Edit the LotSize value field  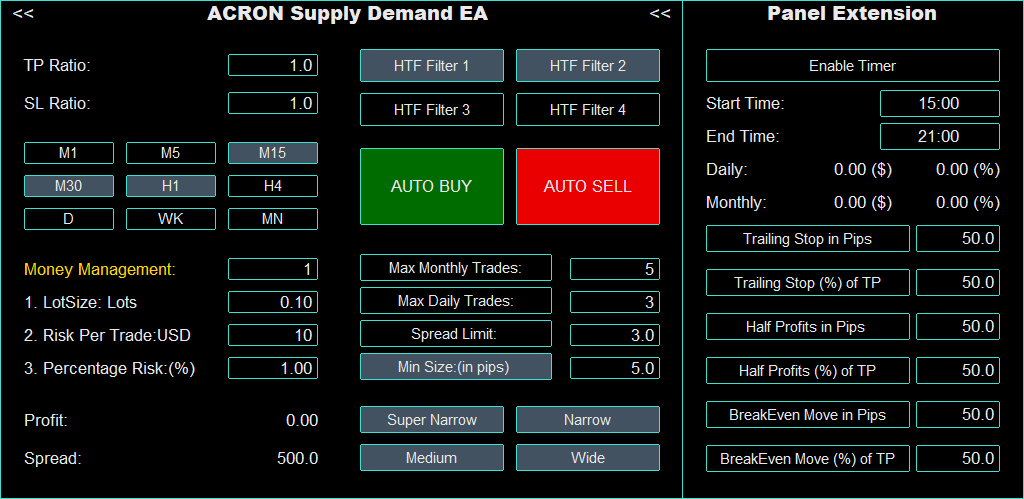[272, 302]
